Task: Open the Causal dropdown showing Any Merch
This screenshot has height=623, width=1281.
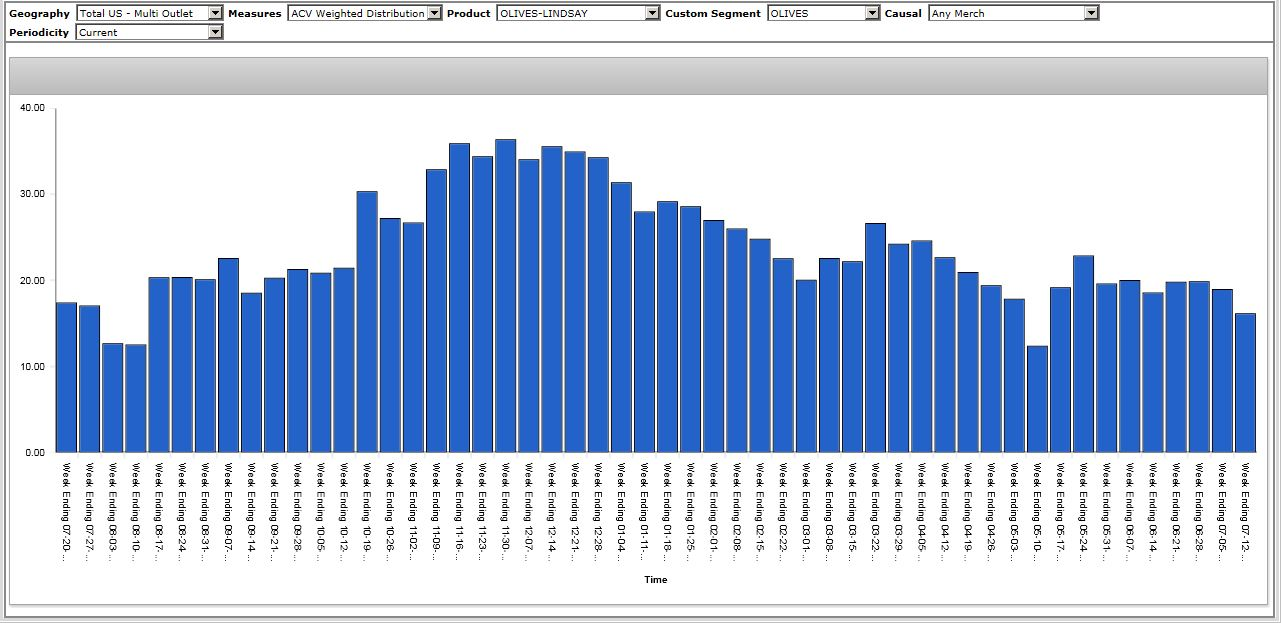Action: tap(1091, 13)
